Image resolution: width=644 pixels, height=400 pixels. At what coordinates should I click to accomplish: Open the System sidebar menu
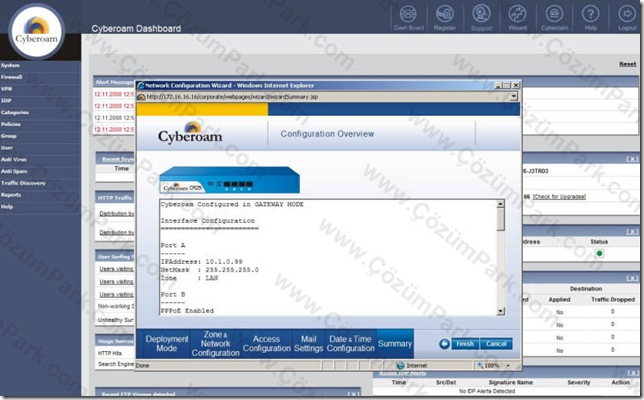tap(10, 65)
